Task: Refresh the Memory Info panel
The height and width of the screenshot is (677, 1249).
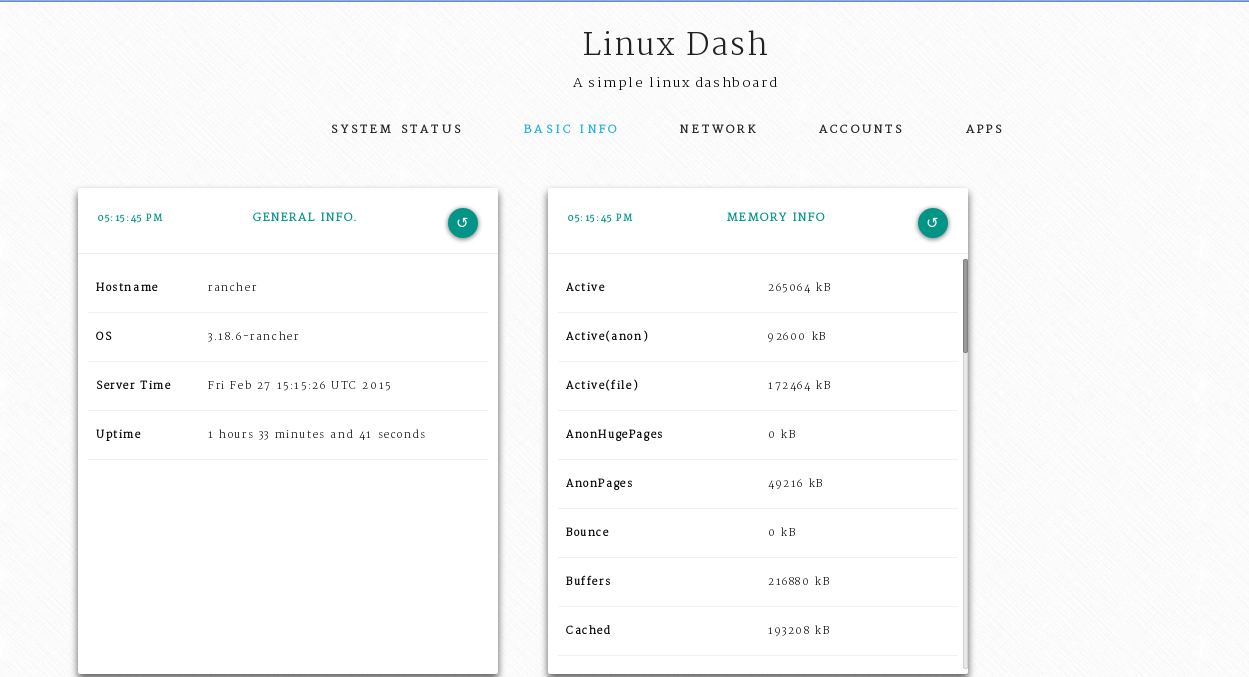Action: tap(932, 223)
